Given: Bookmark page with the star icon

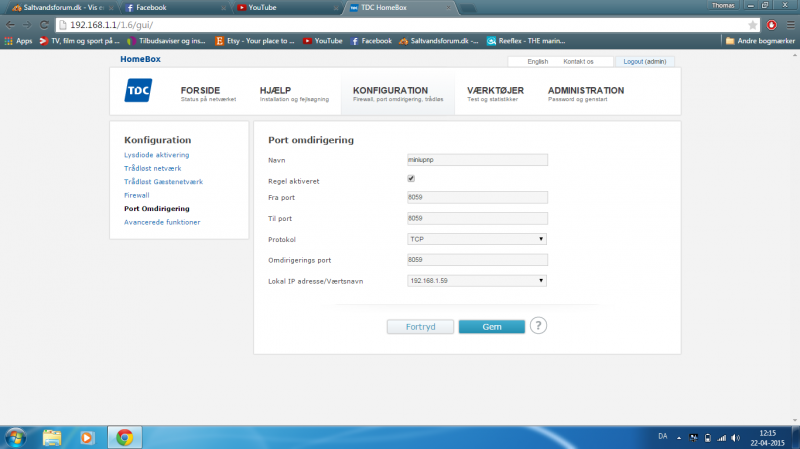Looking at the screenshot, I should (x=752, y=24).
